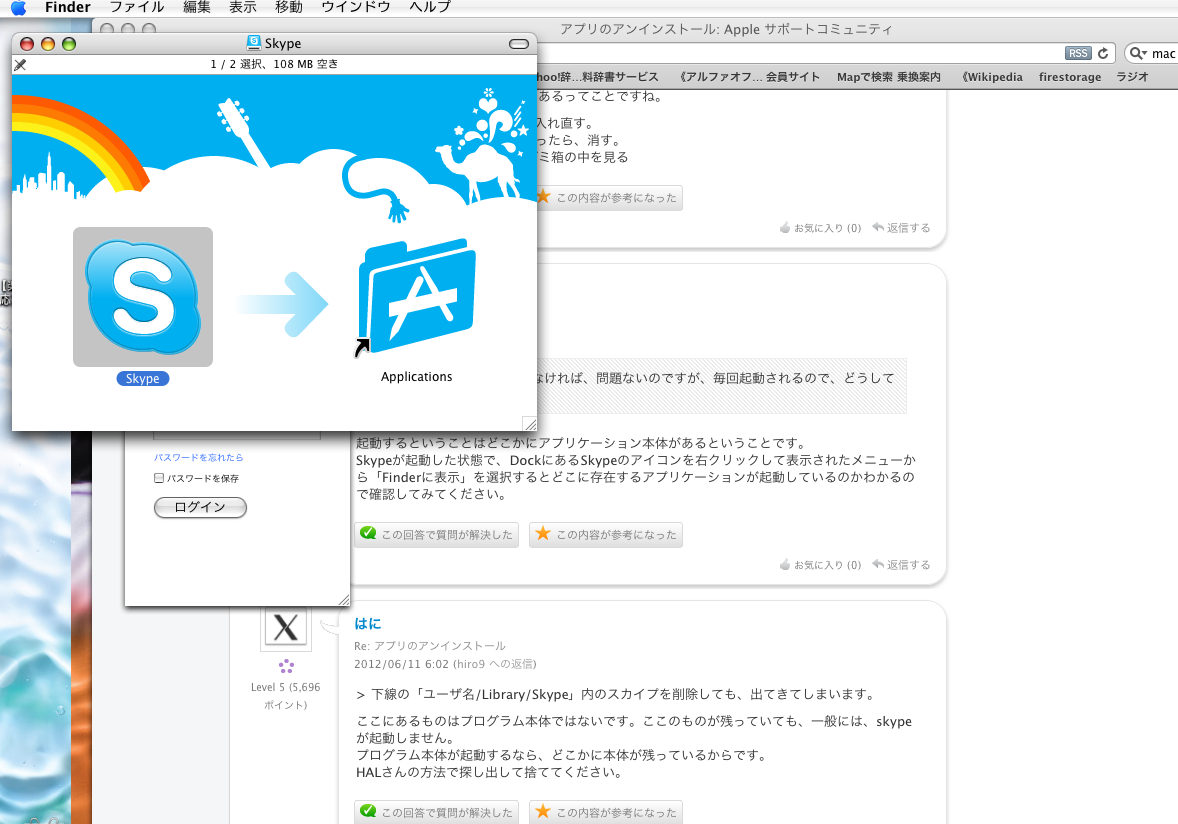Open the ヘルプ menu
Viewport: 1178px width, 824px height.
[430, 8]
